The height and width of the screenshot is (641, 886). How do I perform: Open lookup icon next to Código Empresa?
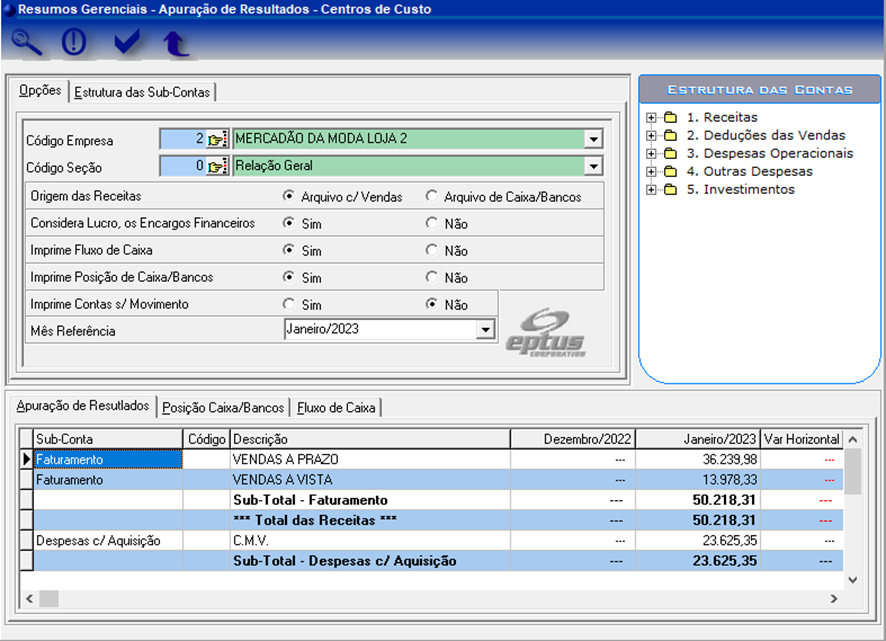pyautogui.click(x=217, y=140)
